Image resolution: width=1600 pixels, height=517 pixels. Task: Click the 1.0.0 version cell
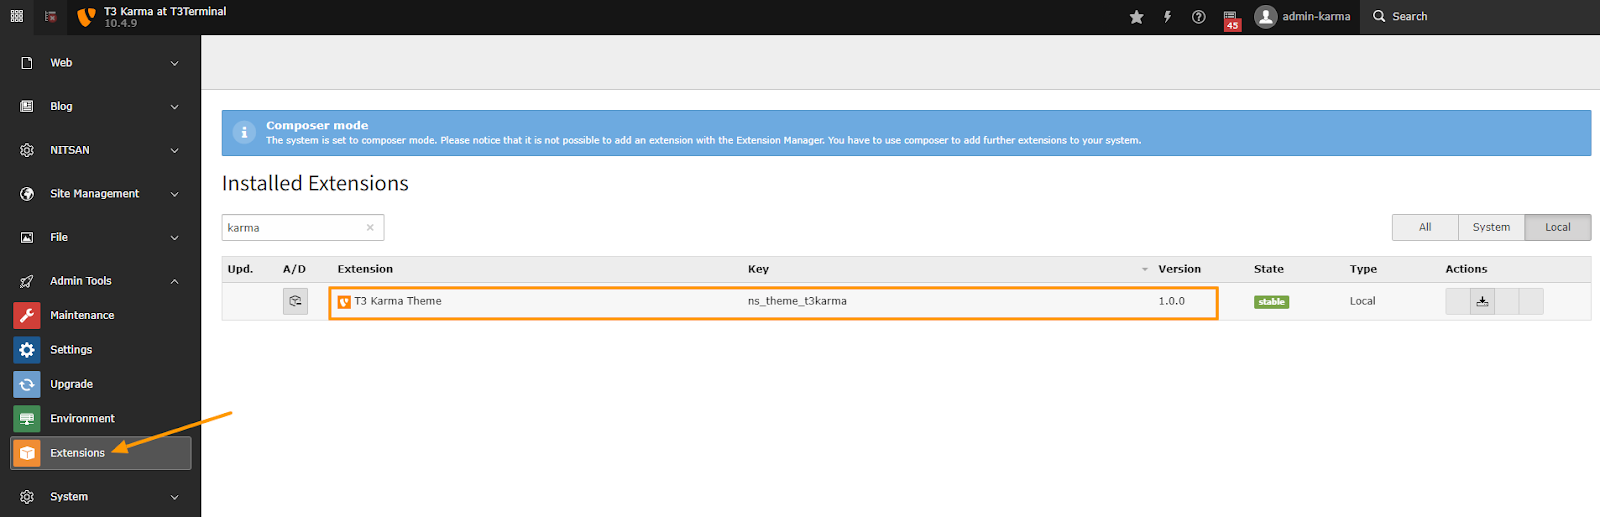coord(1171,301)
